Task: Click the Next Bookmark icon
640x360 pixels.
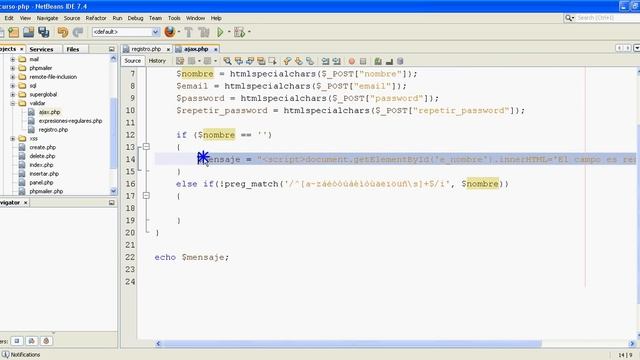Action: click(x=299, y=61)
